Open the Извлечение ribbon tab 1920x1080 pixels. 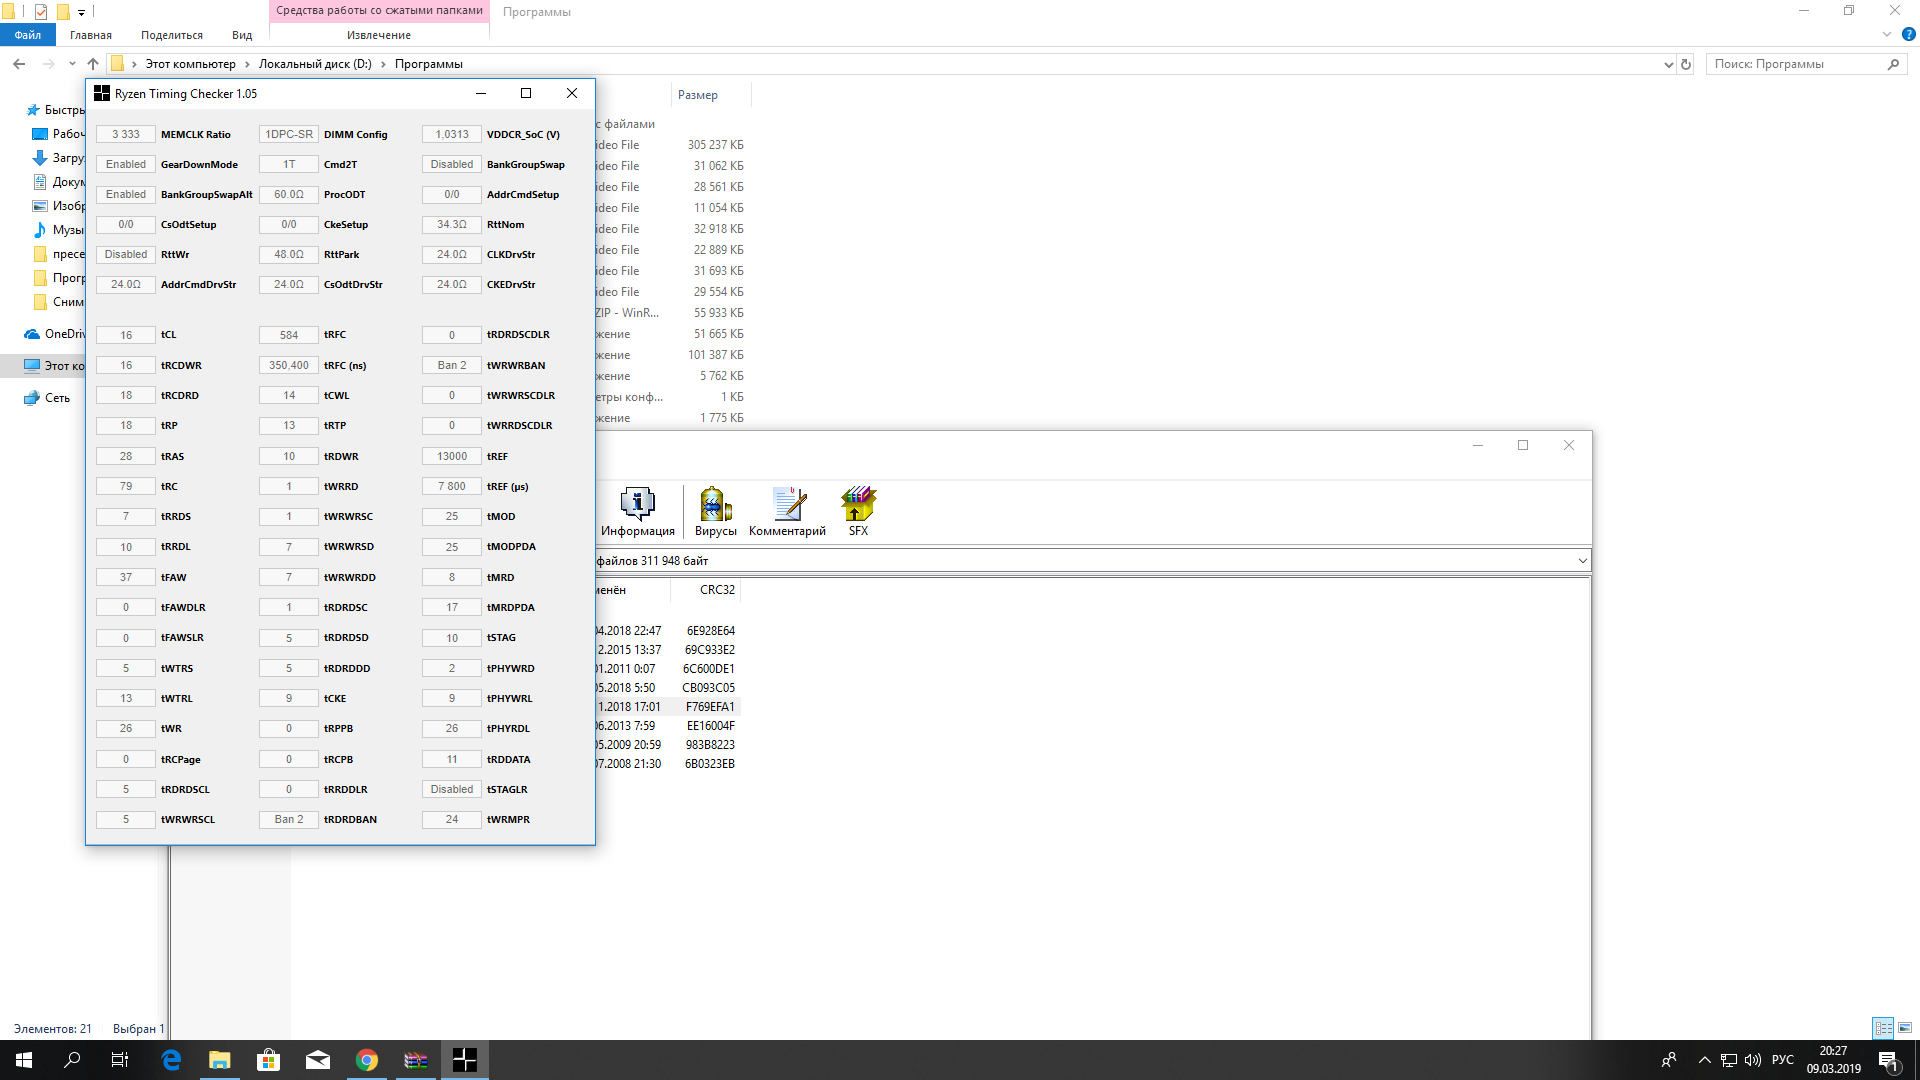379,35
